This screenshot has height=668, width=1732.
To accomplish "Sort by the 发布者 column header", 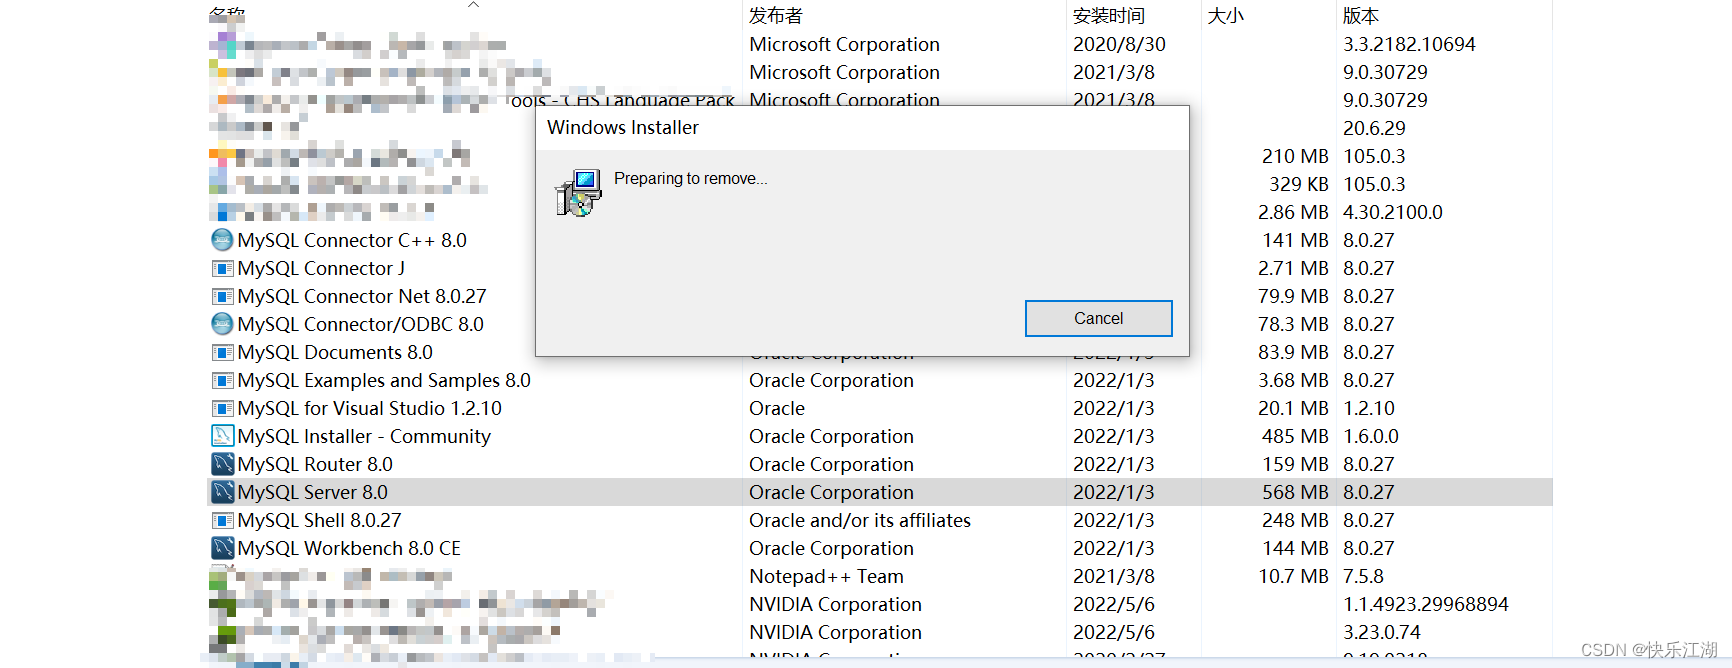I will [x=776, y=15].
